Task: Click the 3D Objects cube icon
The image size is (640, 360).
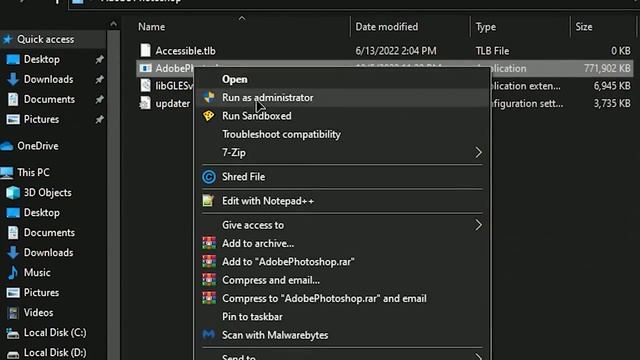Action: point(13,192)
